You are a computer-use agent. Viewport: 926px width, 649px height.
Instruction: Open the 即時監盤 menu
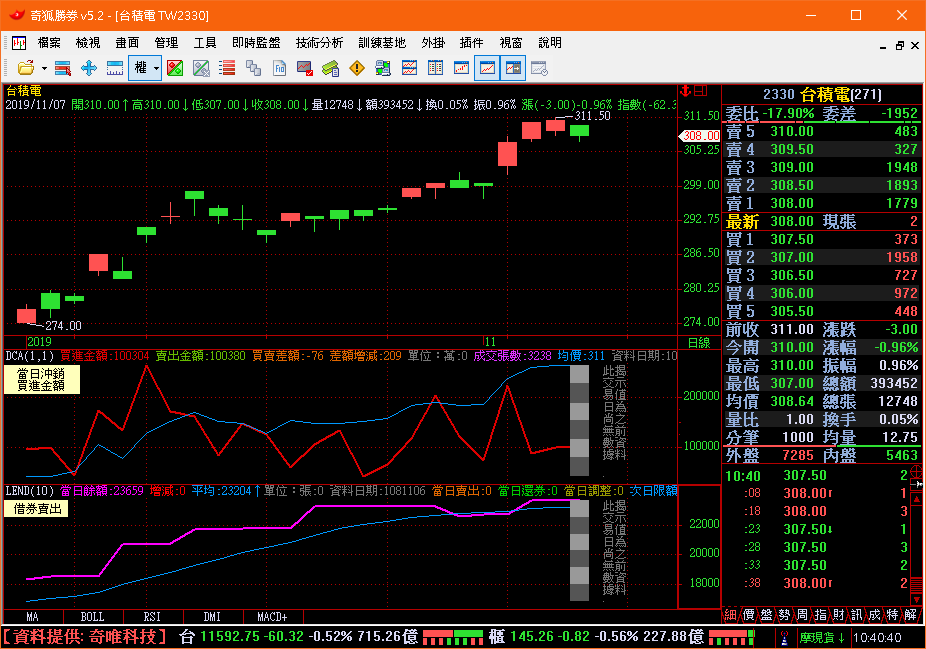[x=256, y=43]
